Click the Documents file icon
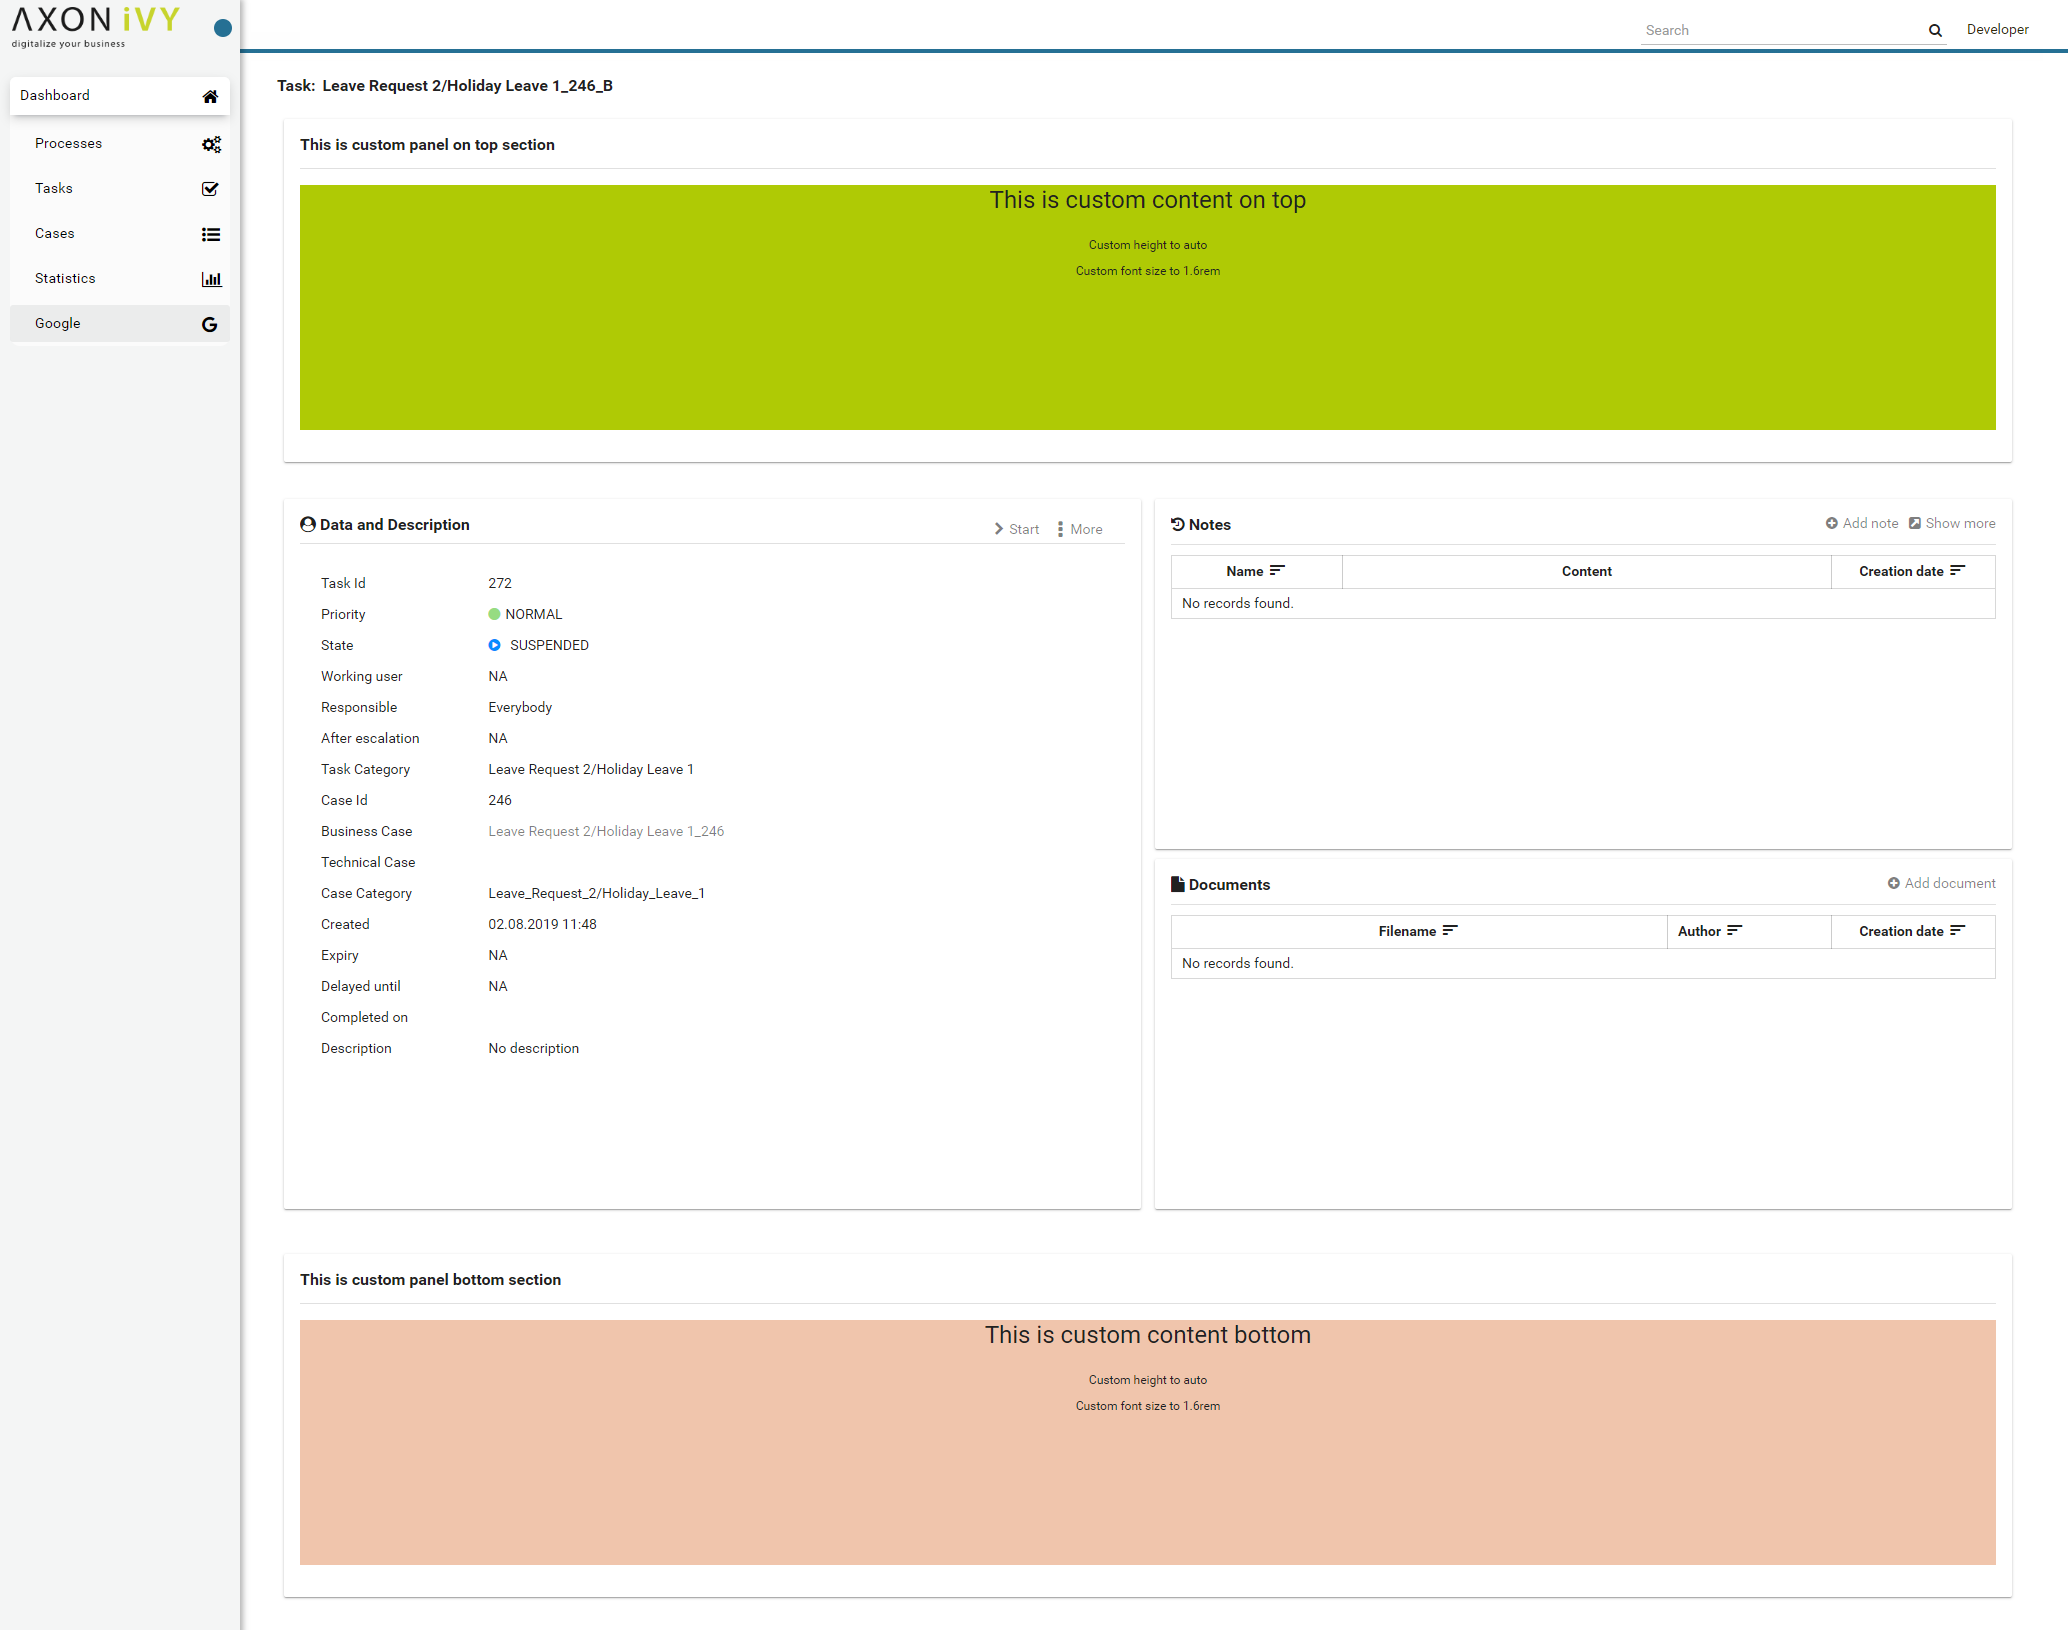 point(1178,884)
